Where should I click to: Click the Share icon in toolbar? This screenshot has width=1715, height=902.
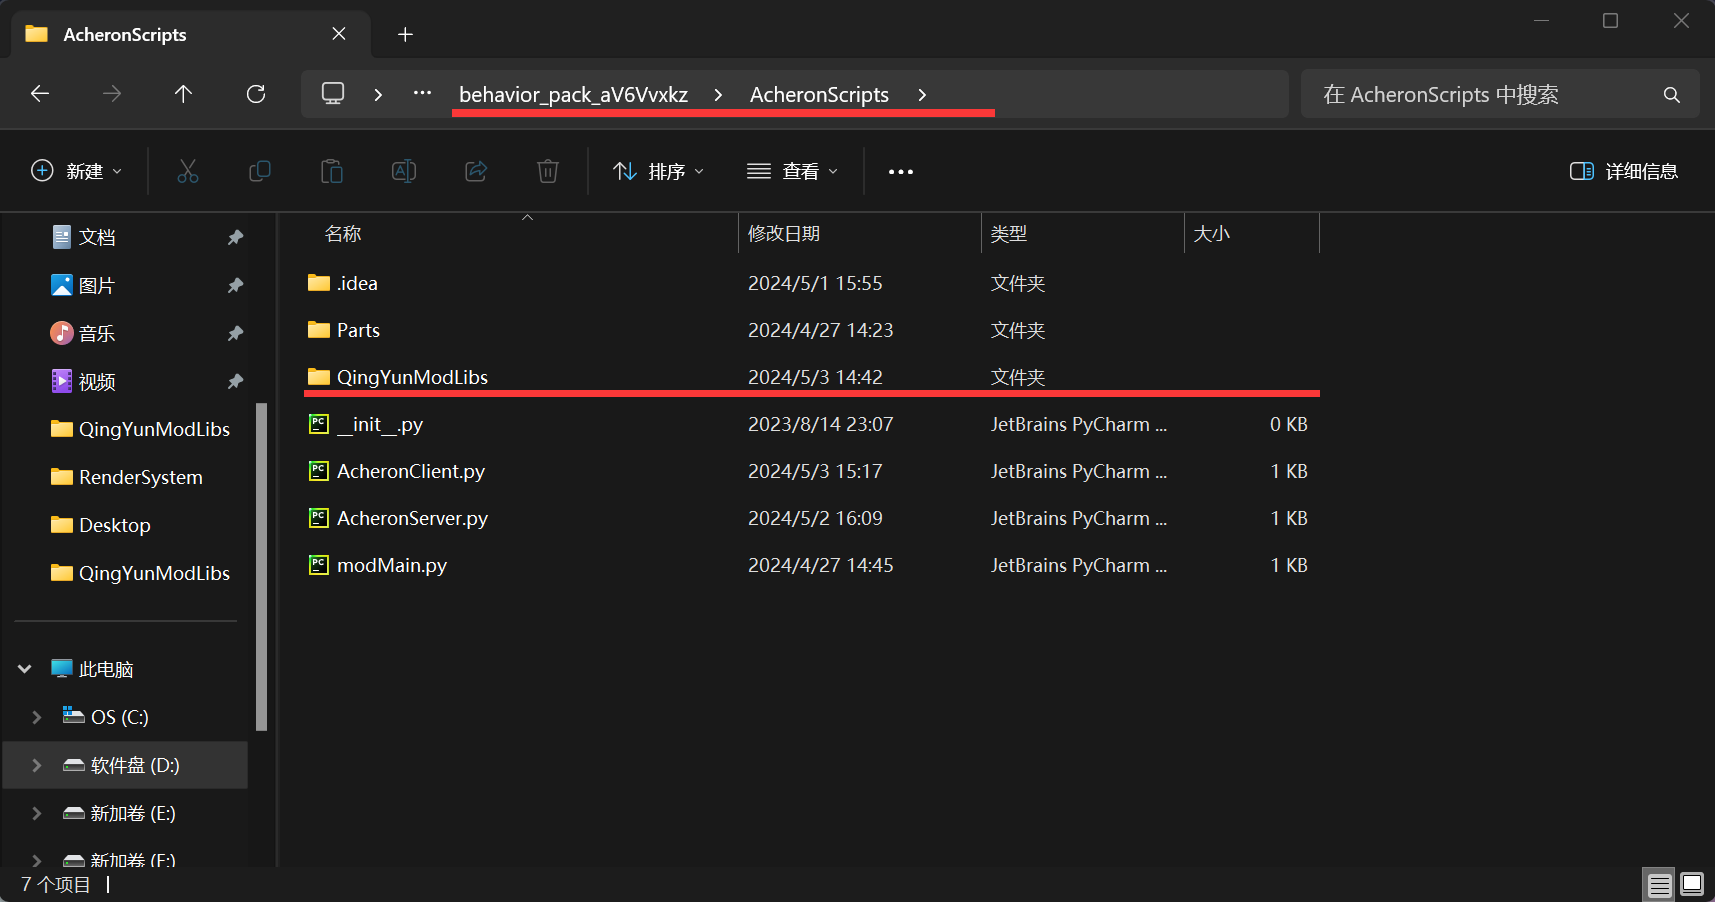pyautogui.click(x=476, y=171)
